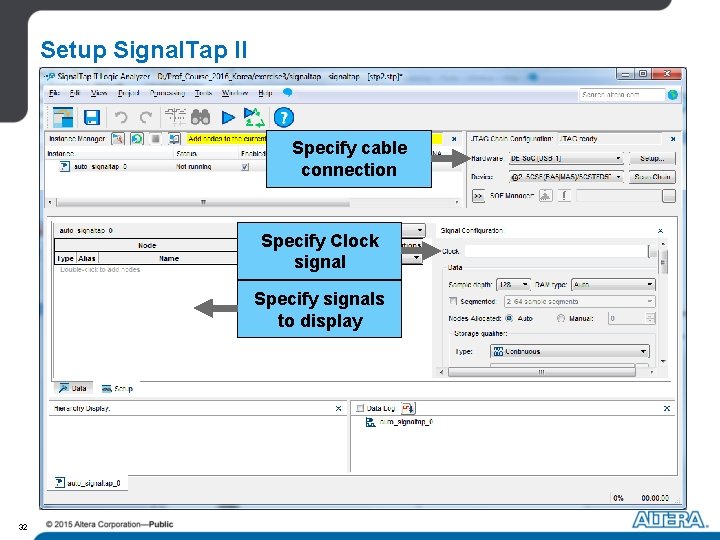Click the auto_signaltap_0 icon in Data Log
Image resolution: width=720 pixels, height=540 pixels.
[x=370, y=422]
